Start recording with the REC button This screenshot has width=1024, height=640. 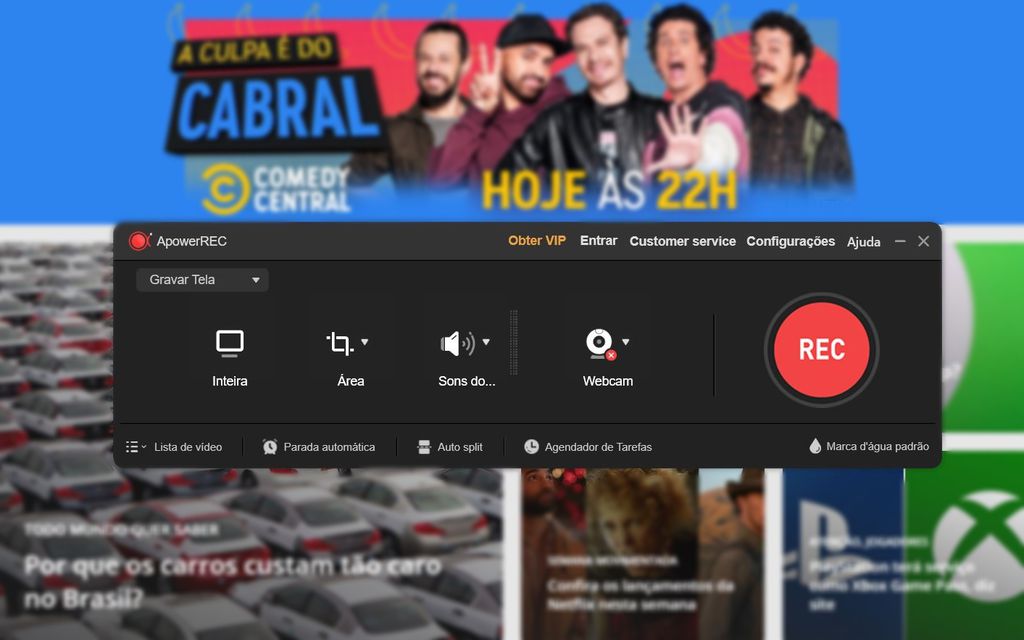[x=821, y=350]
